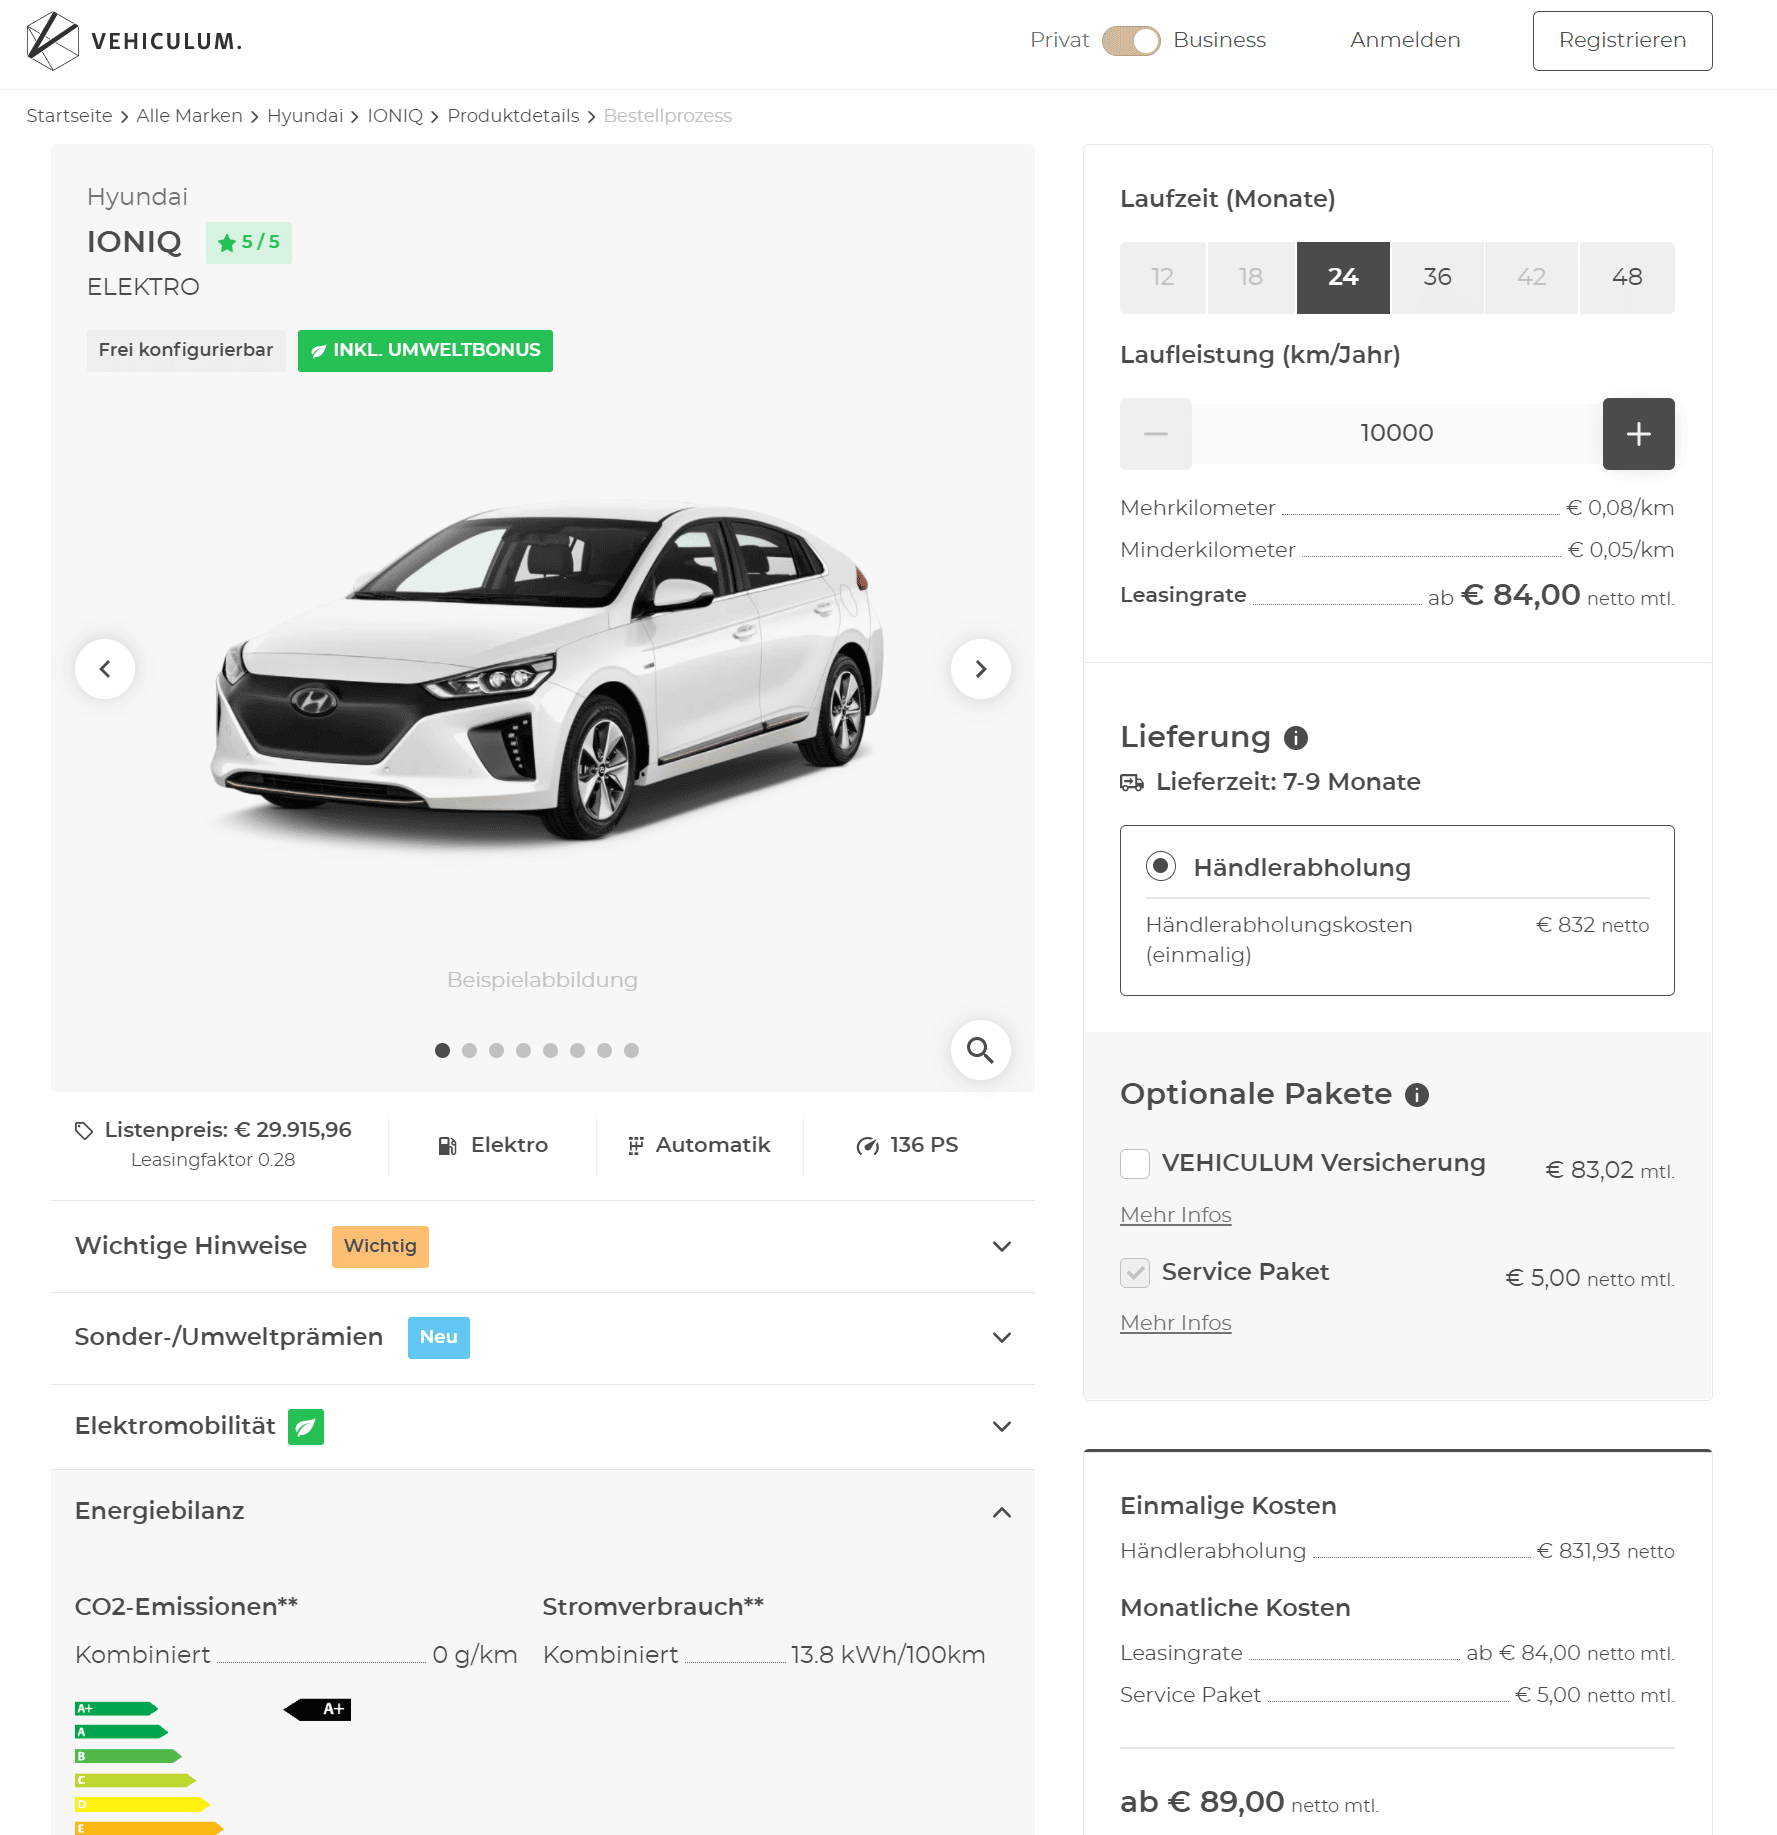Select 36 months Laufzeit
The width and height of the screenshot is (1777, 1835).
tap(1438, 278)
